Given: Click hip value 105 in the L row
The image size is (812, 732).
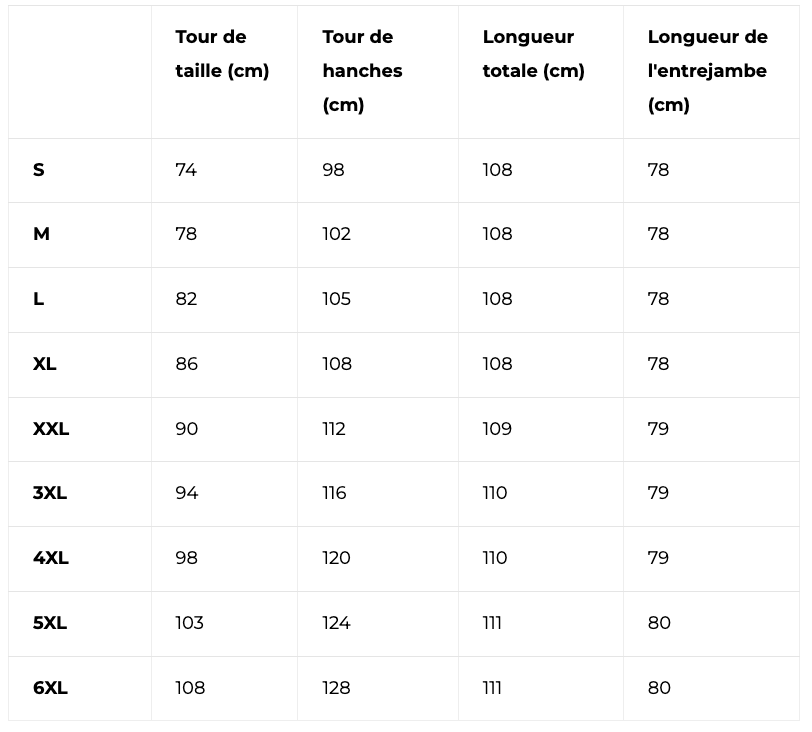Looking at the screenshot, I should point(337,299).
